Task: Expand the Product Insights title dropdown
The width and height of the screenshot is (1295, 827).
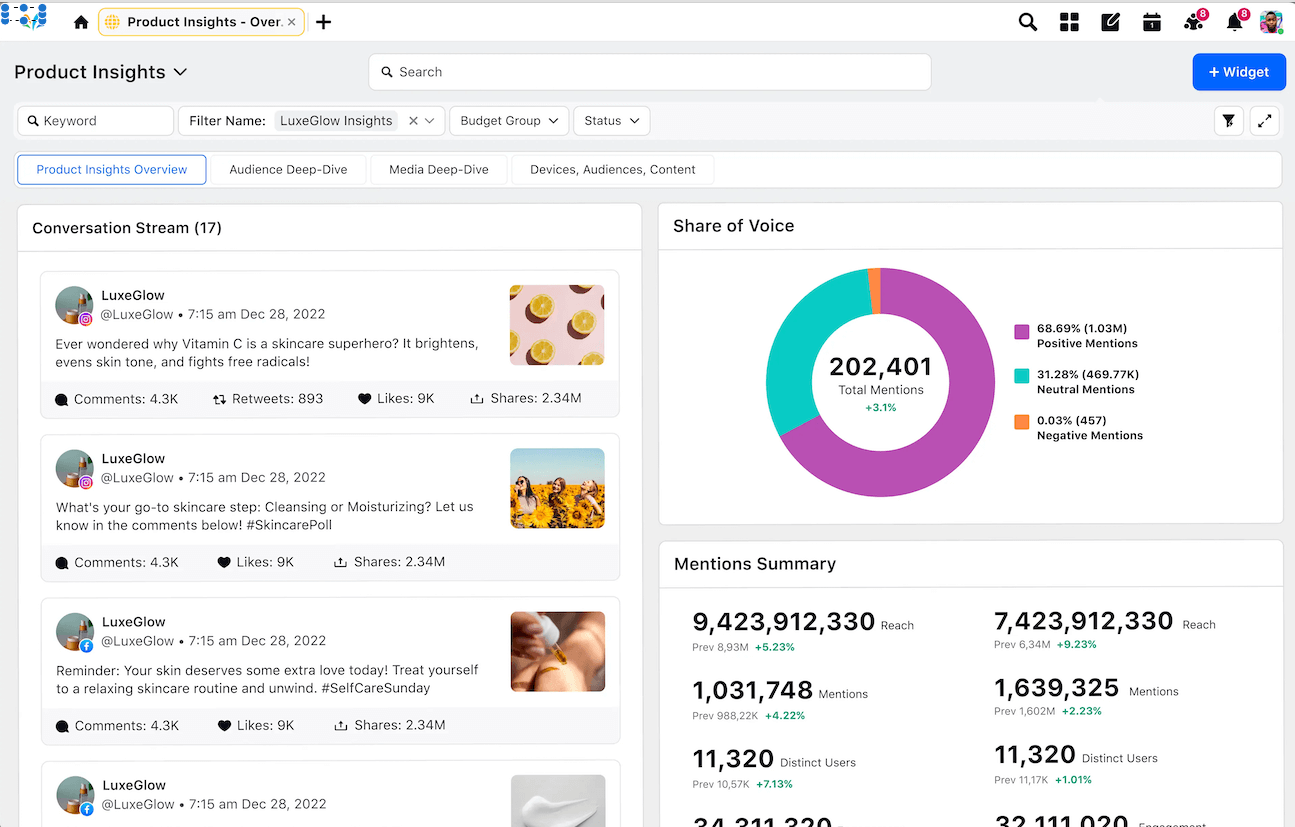Action: (180, 72)
